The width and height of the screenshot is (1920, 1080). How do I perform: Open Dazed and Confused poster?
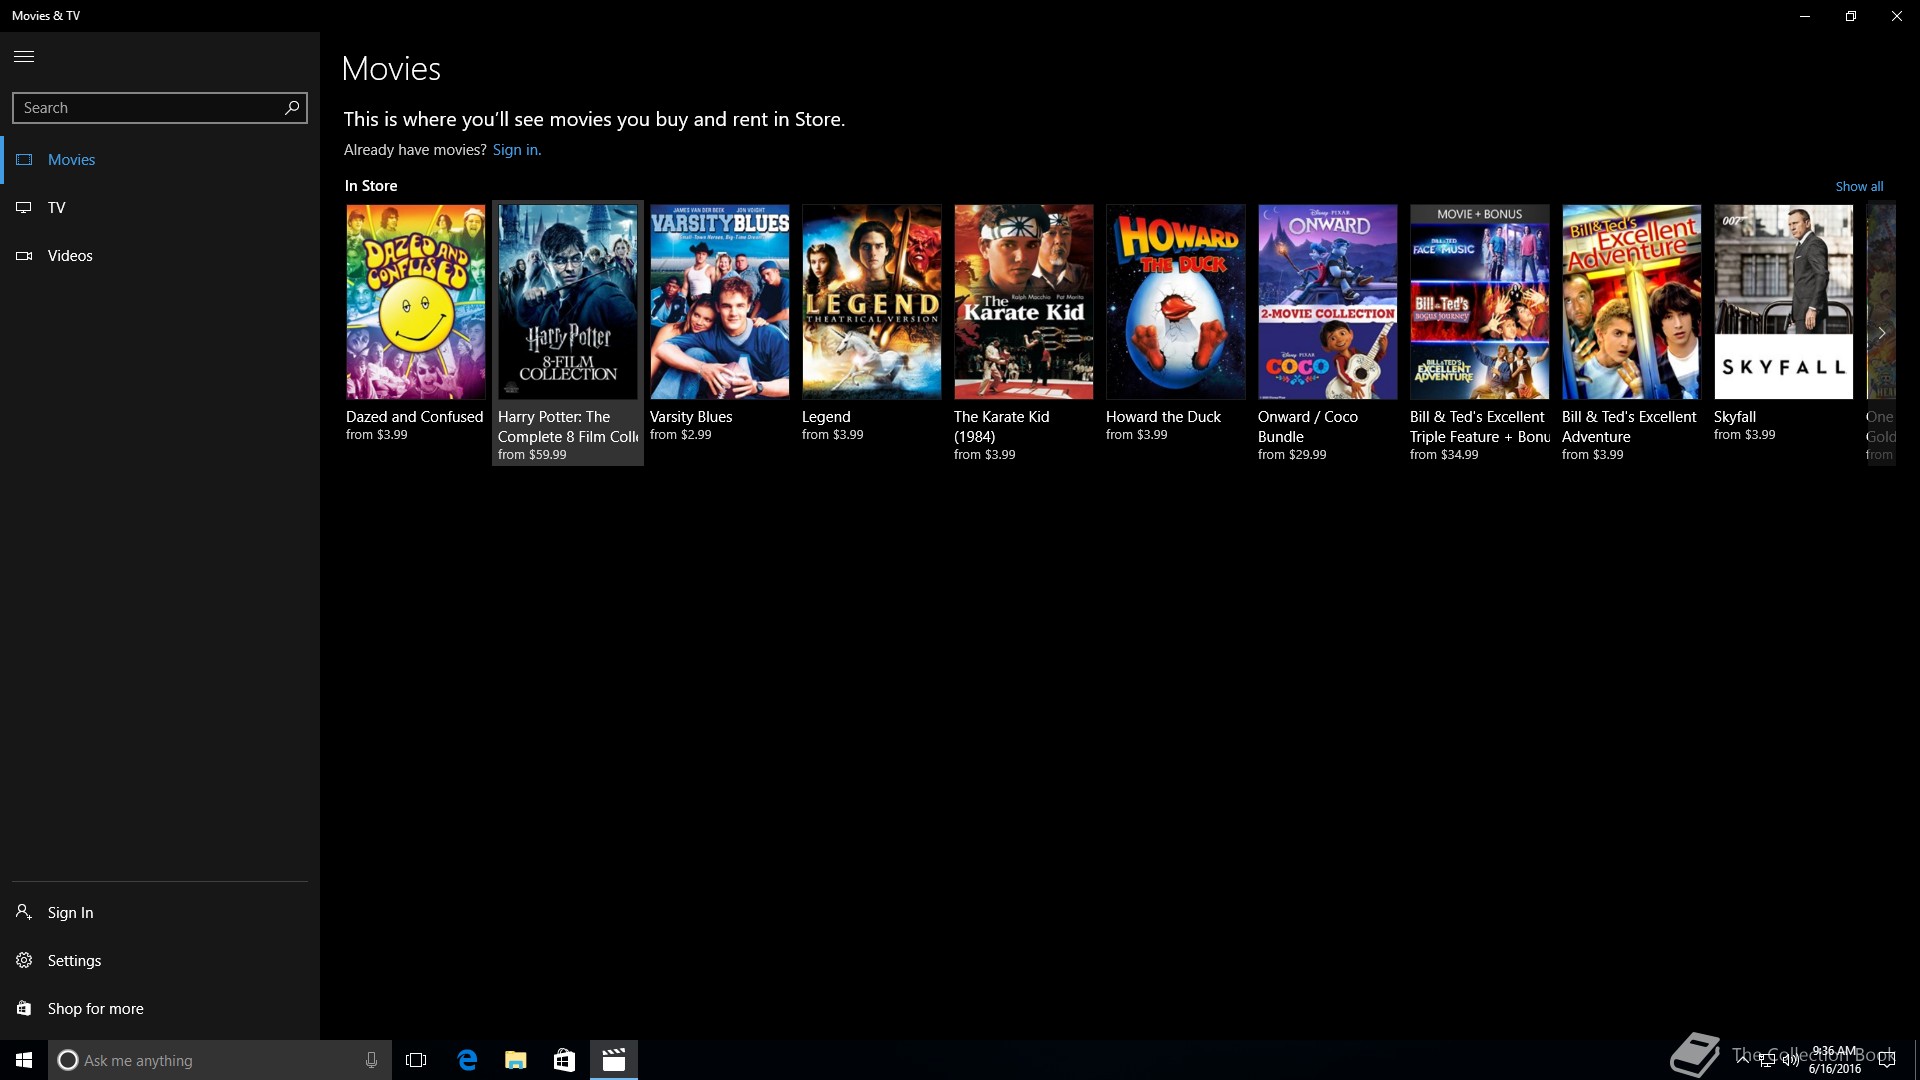[x=416, y=302]
